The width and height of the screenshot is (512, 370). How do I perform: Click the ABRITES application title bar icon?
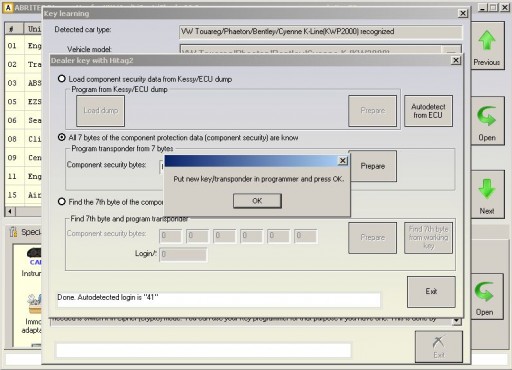pos(8,8)
